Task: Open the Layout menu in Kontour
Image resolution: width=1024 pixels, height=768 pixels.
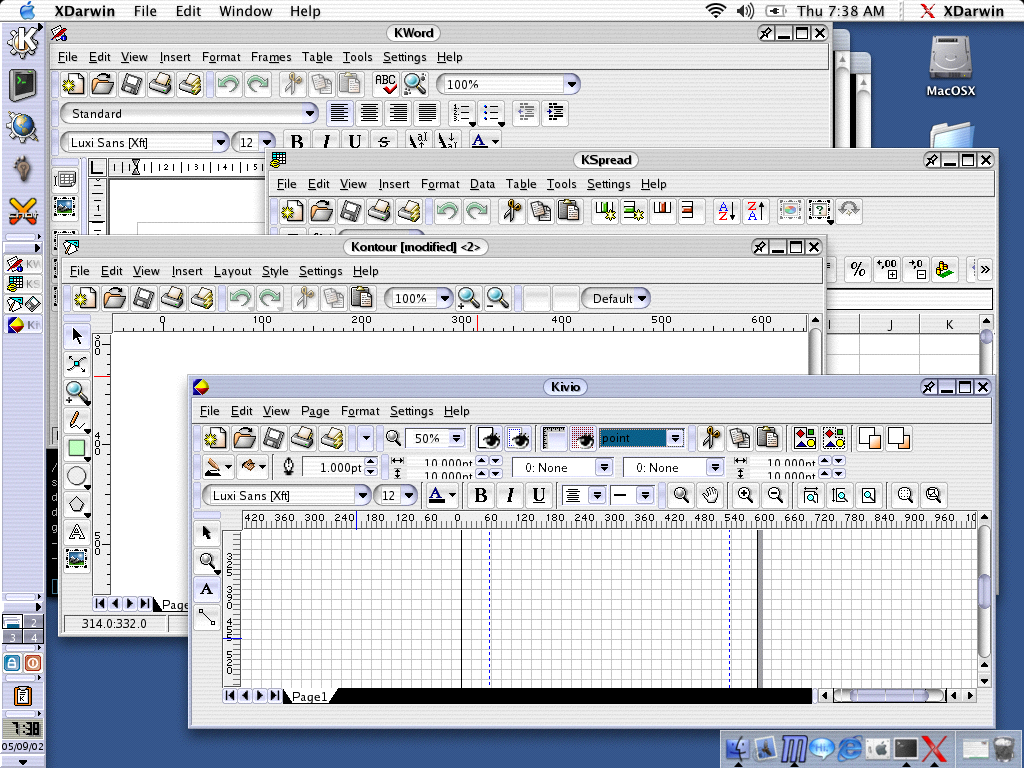Action: 232,271
